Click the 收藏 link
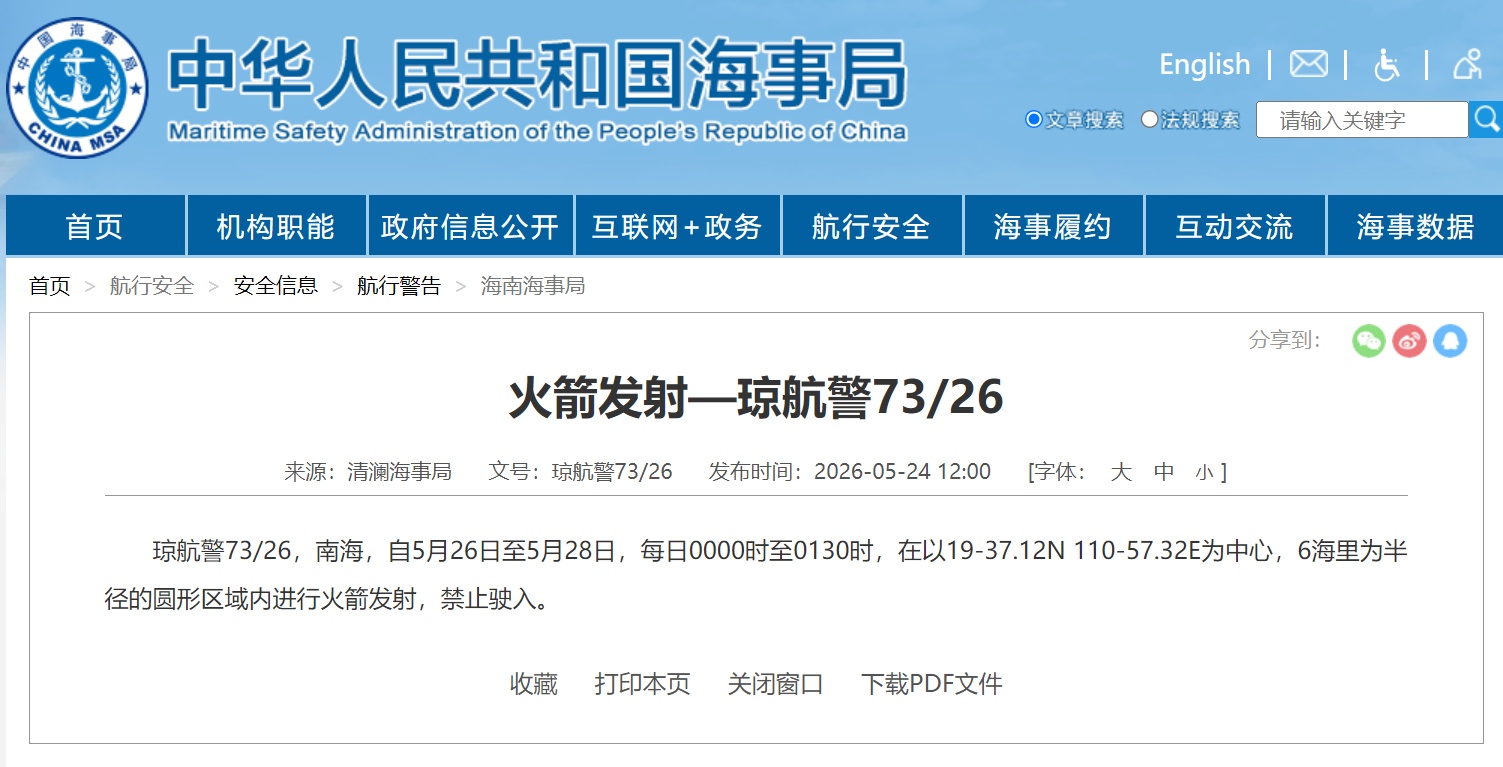This screenshot has height=767, width=1503. click(x=534, y=684)
